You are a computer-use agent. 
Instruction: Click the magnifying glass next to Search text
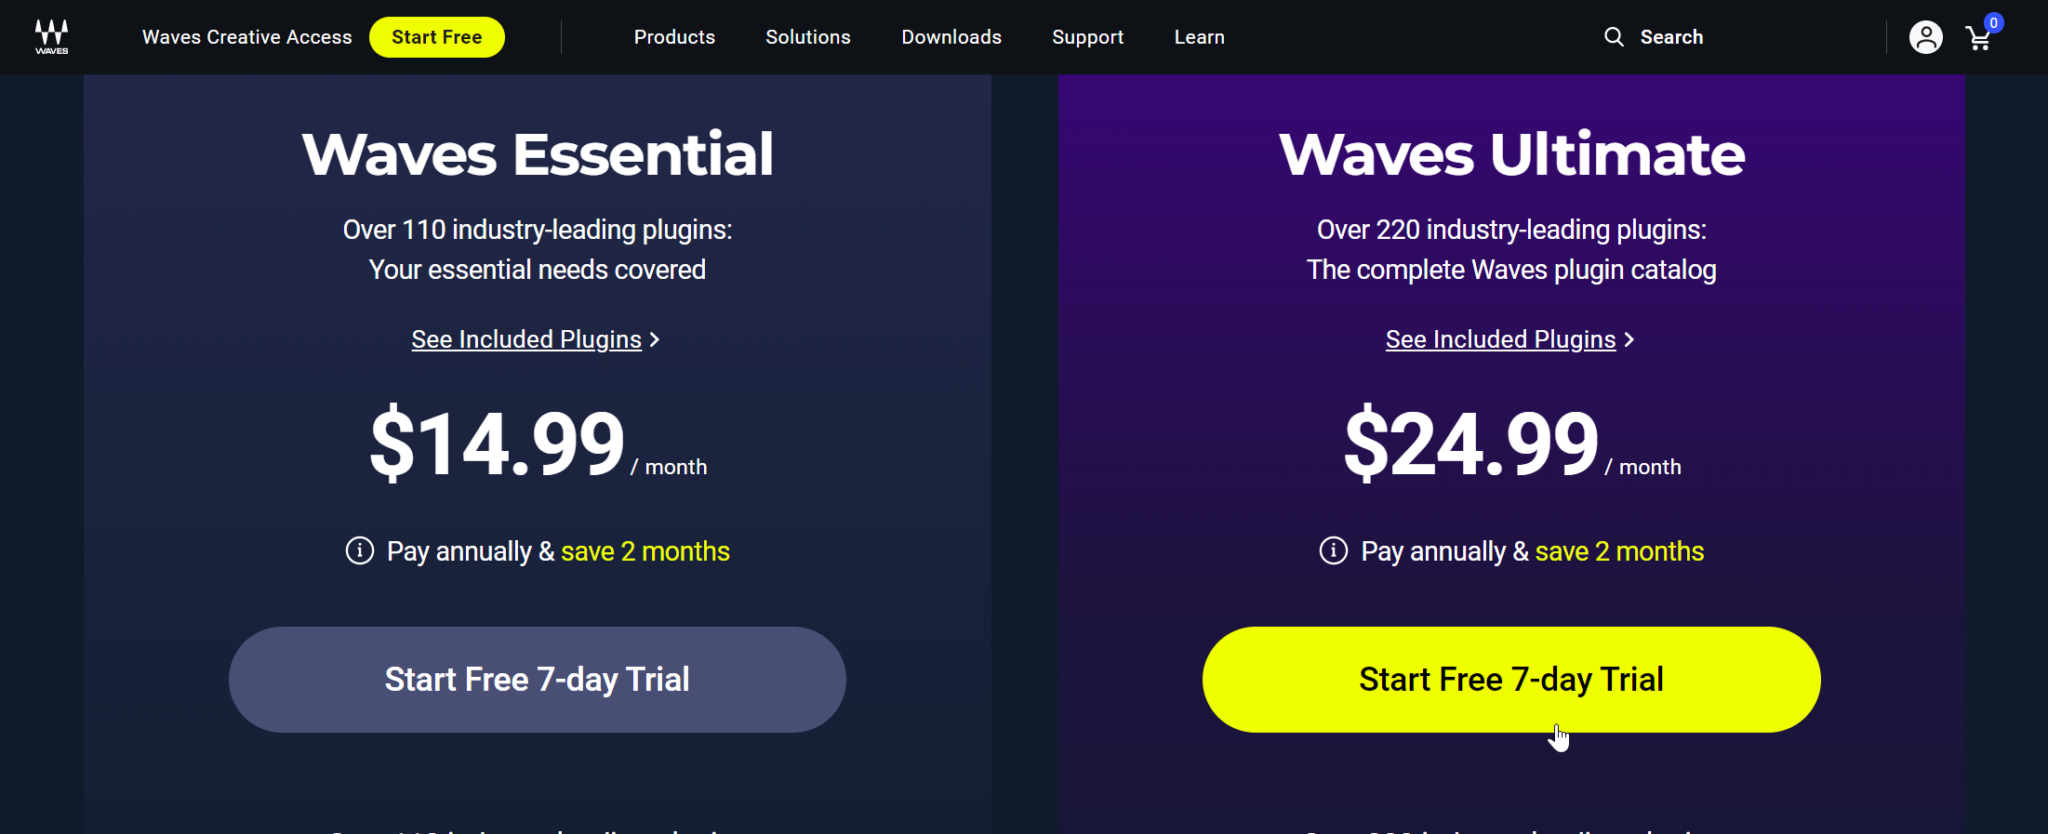click(1613, 36)
